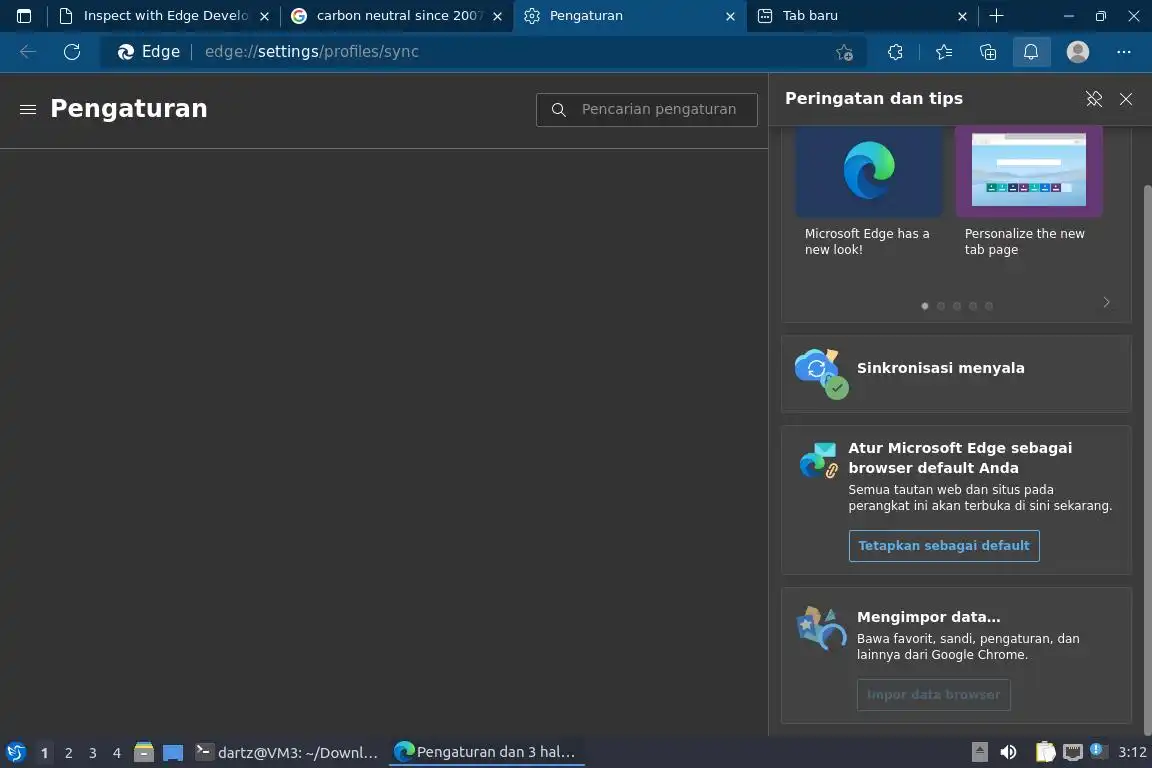Click the Edge logo in address bar

[x=126, y=51]
